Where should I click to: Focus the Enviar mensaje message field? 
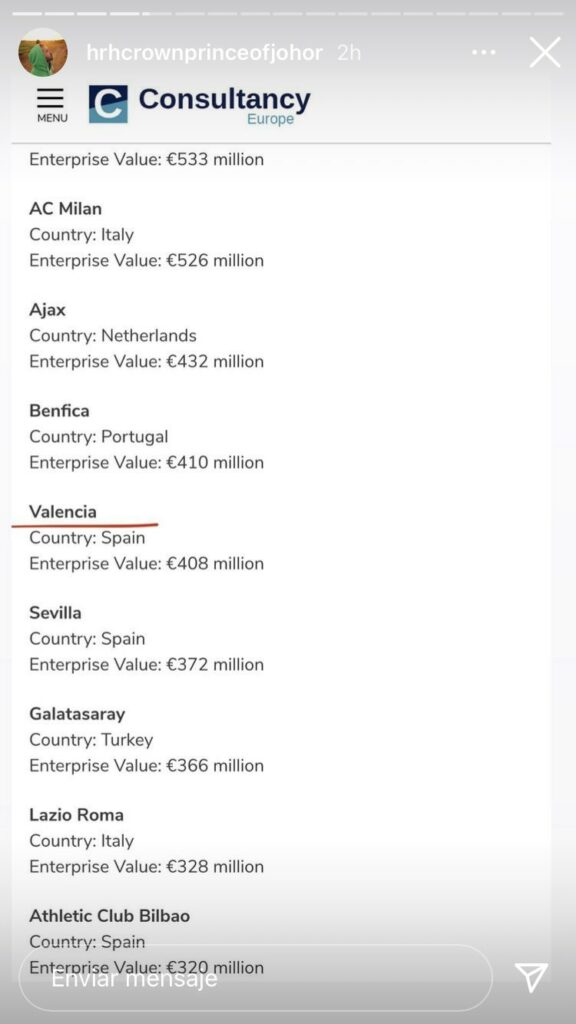pos(255,978)
